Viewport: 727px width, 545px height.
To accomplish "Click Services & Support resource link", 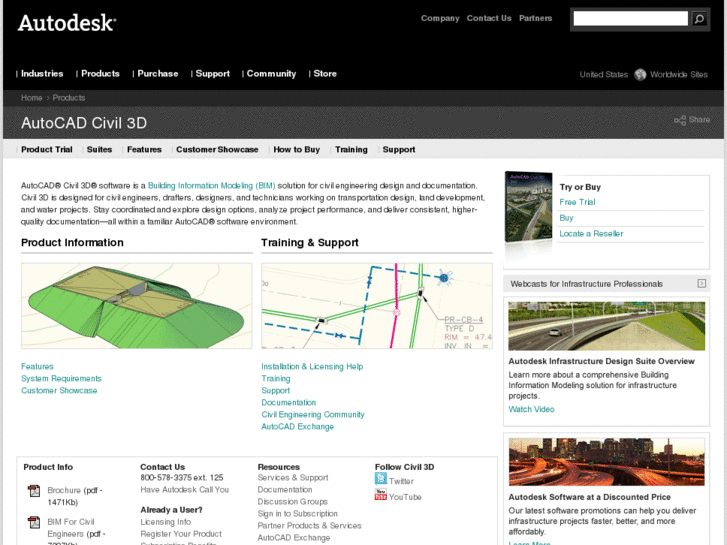I will point(293,478).
